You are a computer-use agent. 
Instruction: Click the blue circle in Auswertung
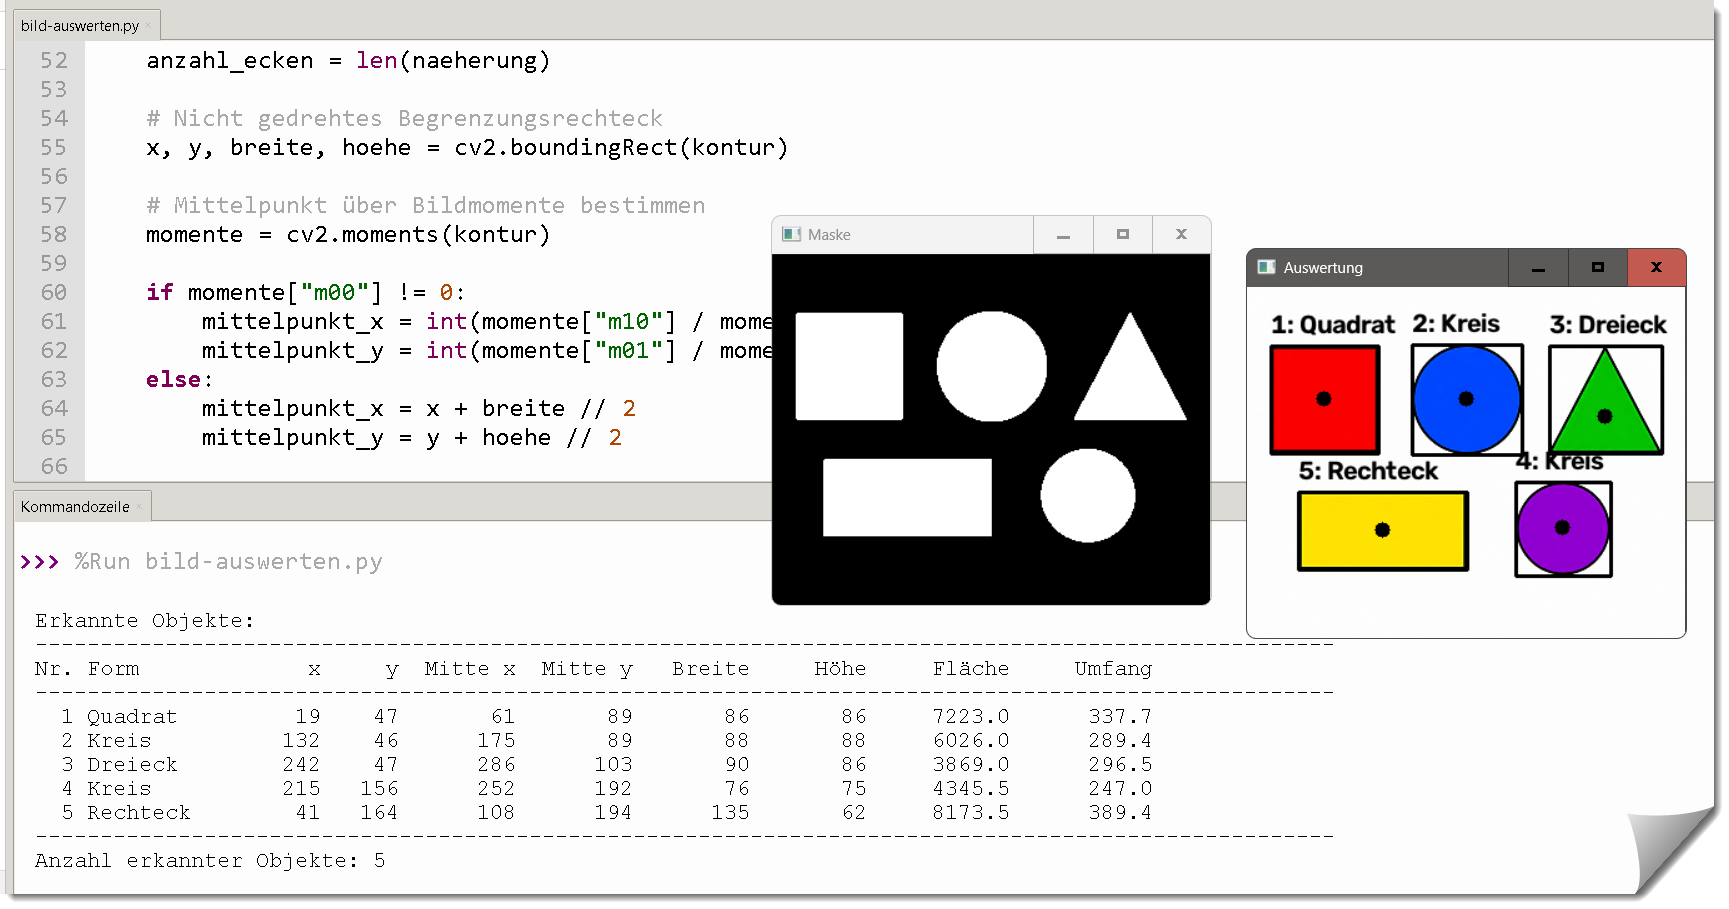(1467, 399)
